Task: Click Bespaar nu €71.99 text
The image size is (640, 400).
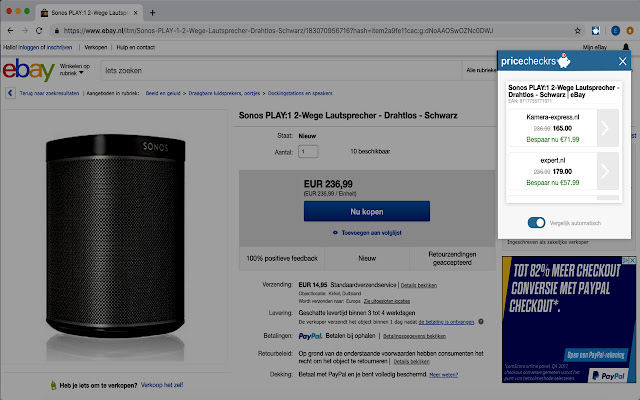Action: (x=553, y=140)
